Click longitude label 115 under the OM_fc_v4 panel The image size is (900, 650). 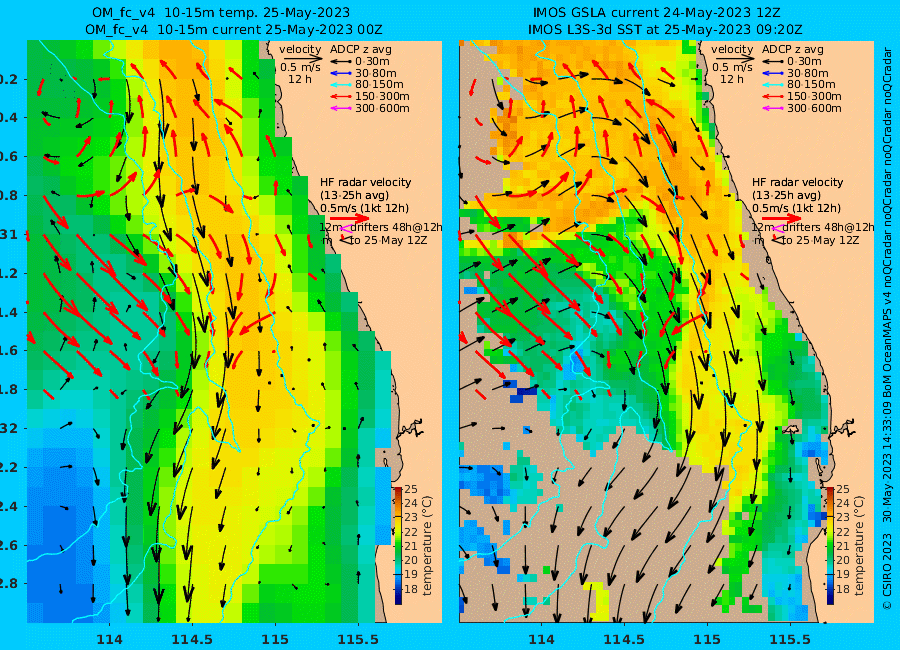coord(275,639)
